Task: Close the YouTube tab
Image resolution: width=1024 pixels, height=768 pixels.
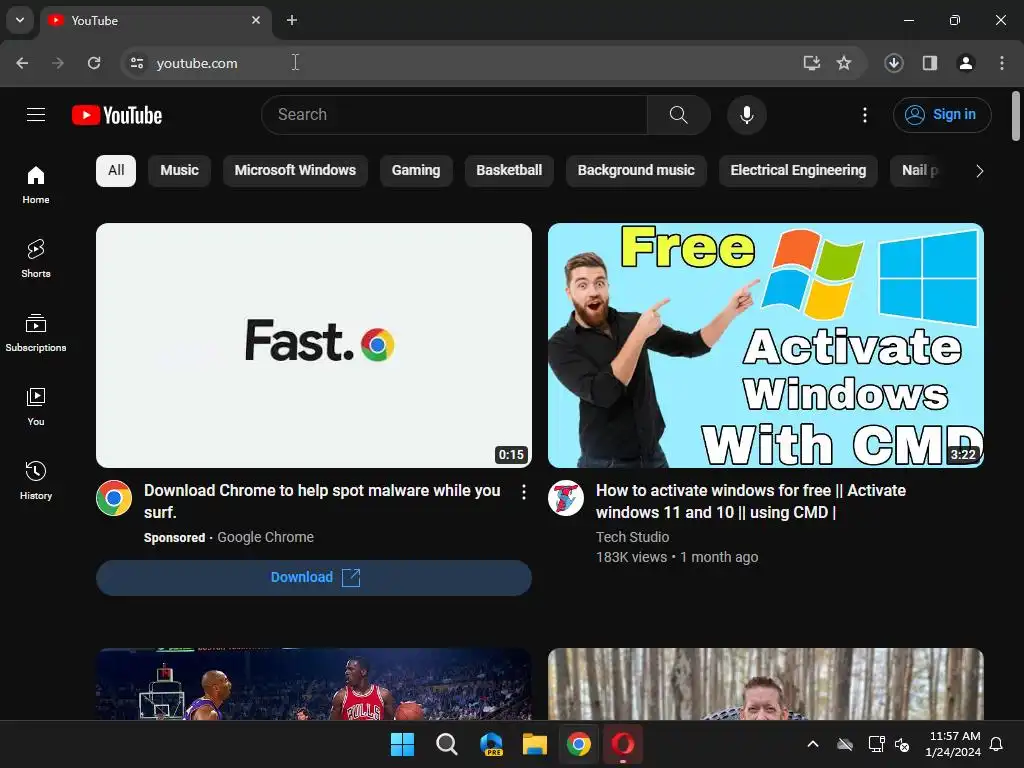Action: (x=256, y=20)
